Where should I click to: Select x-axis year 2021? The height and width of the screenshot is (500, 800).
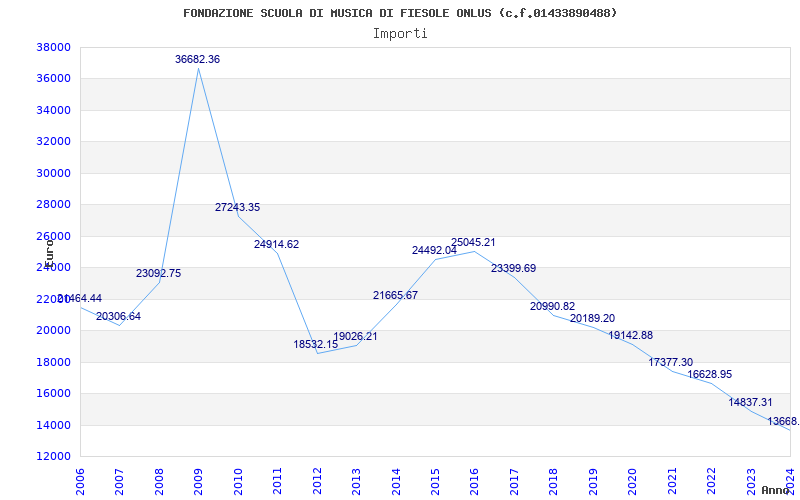pyautogui.click(x=672, y=481)
